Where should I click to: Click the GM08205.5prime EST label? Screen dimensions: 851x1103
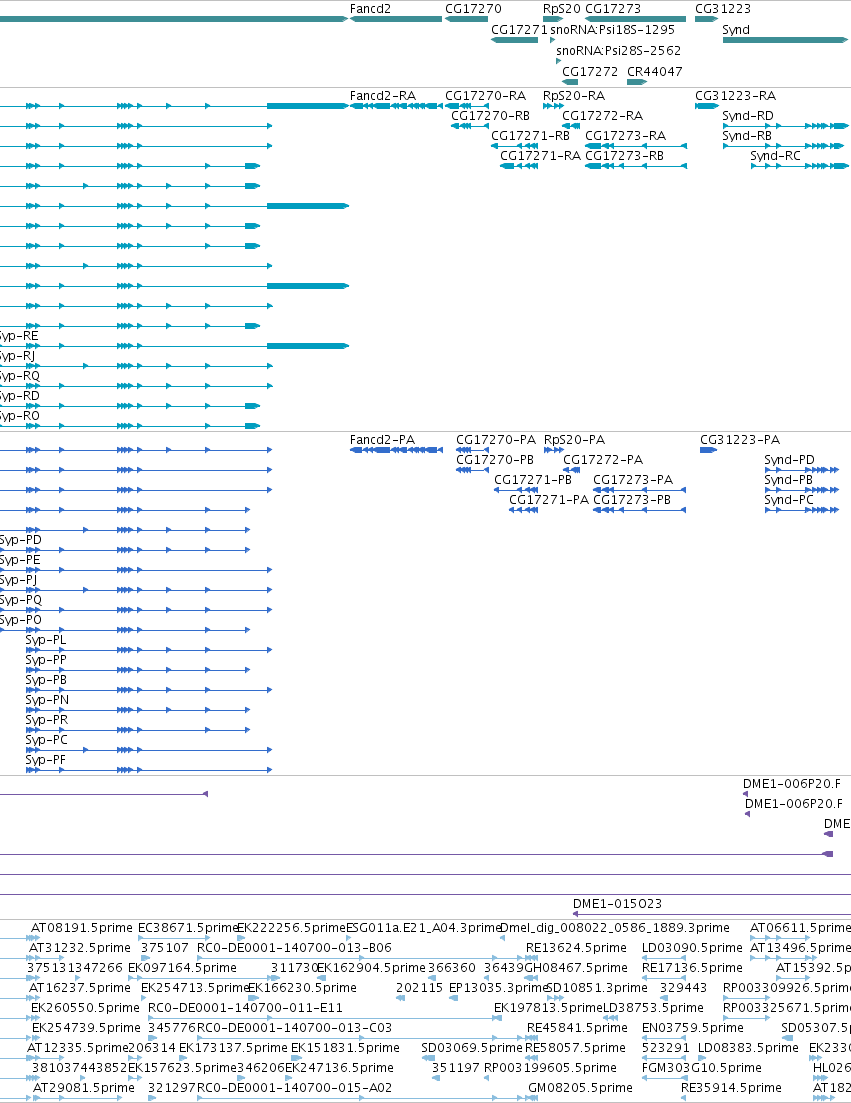pyautogui.click(x=580, y=1088)
